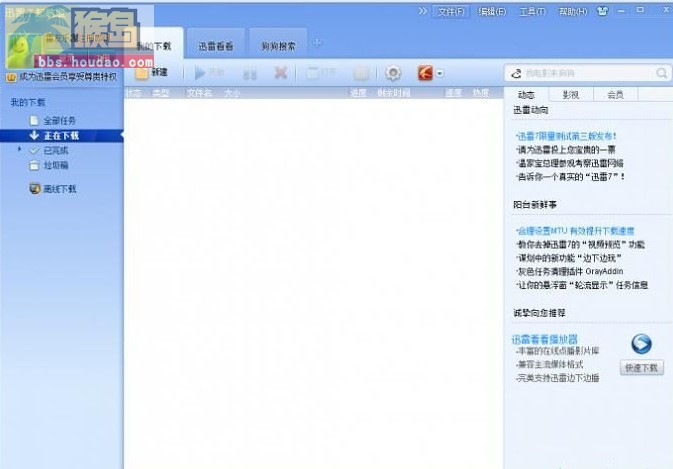Click the double-chevron expand icon near 文件

tap(423, 11)
